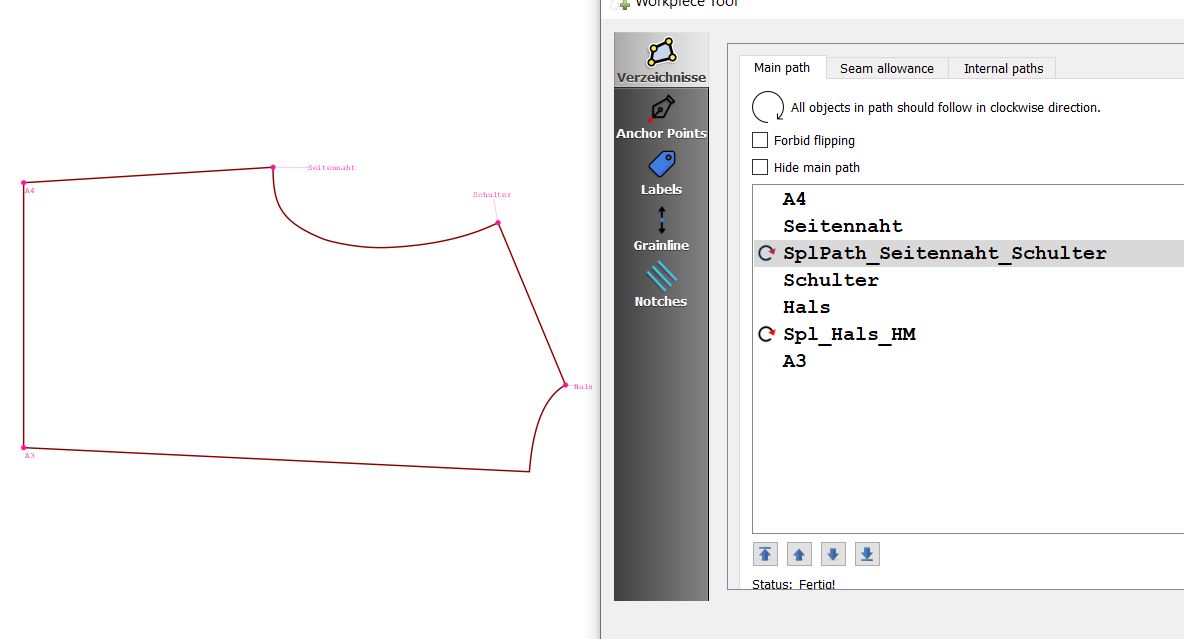1184x639 pixels.
Task: Move selected item to top
Action: tap(766, 554)
